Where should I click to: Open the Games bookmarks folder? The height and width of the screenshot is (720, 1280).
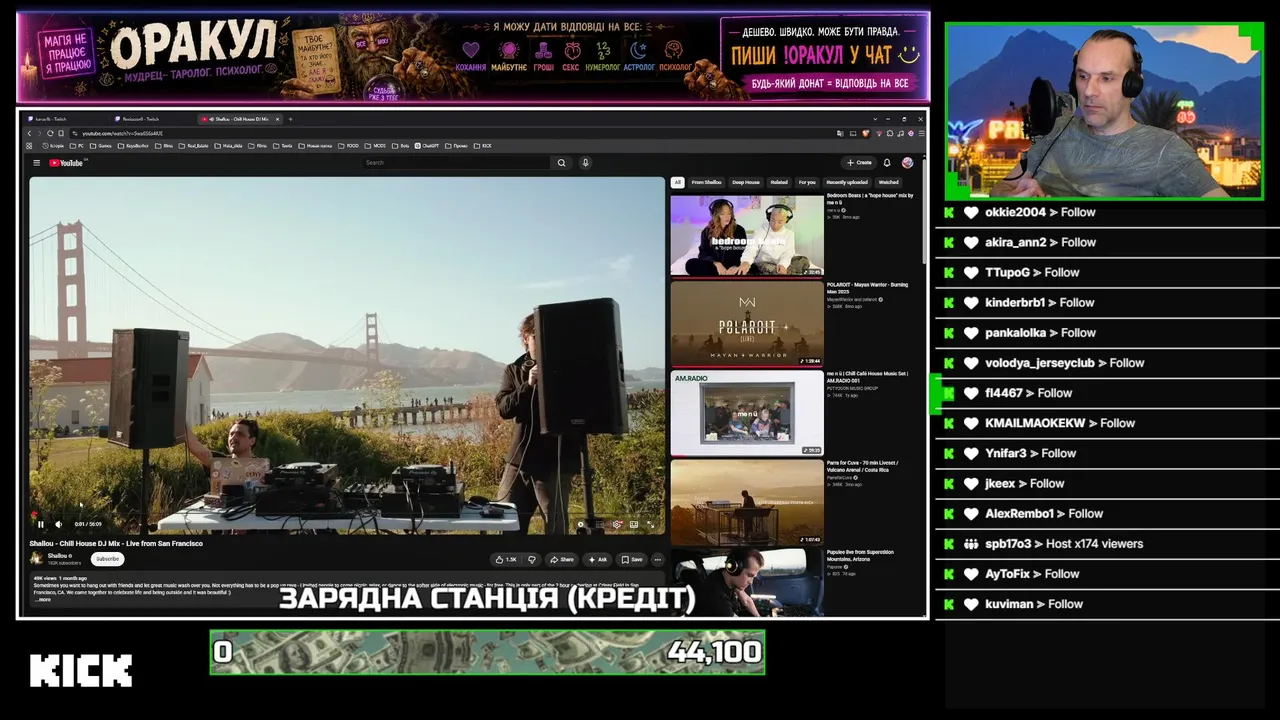[x=101, y=146]
